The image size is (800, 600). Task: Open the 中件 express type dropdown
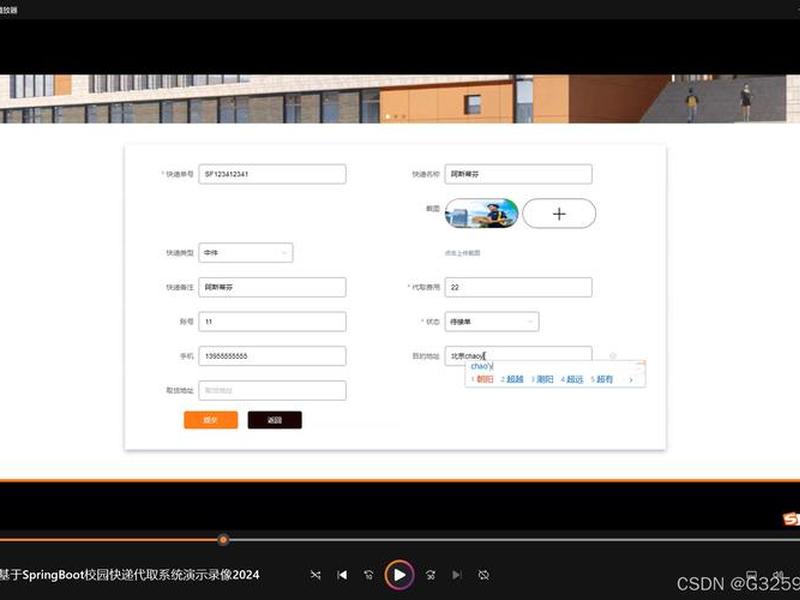point(245,253)
